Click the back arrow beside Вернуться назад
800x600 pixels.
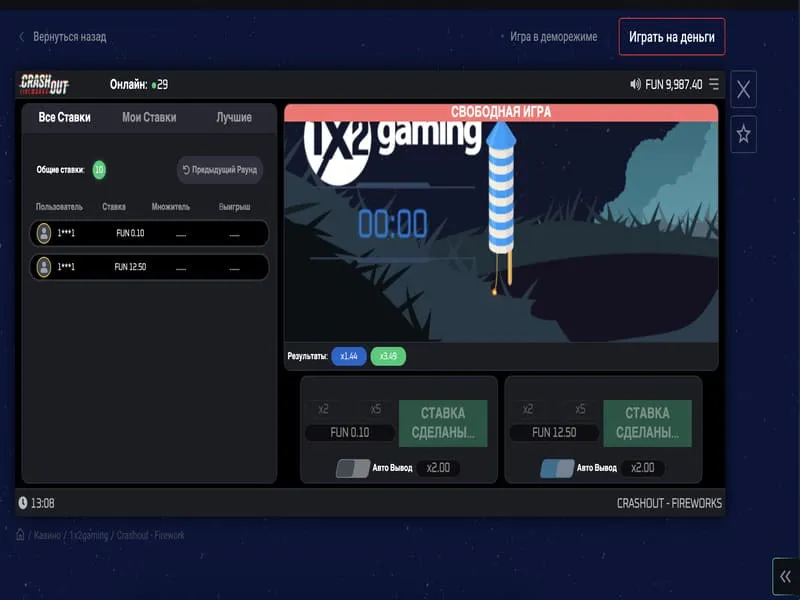[x=21, y=37]
